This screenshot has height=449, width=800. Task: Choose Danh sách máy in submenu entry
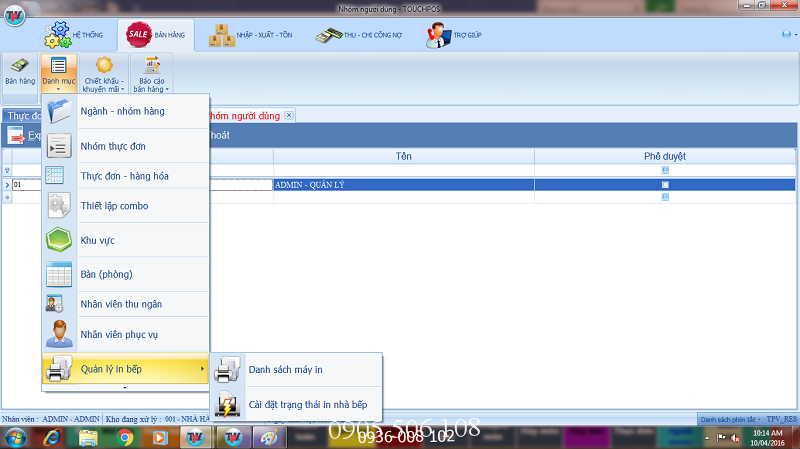click(296, 369)
